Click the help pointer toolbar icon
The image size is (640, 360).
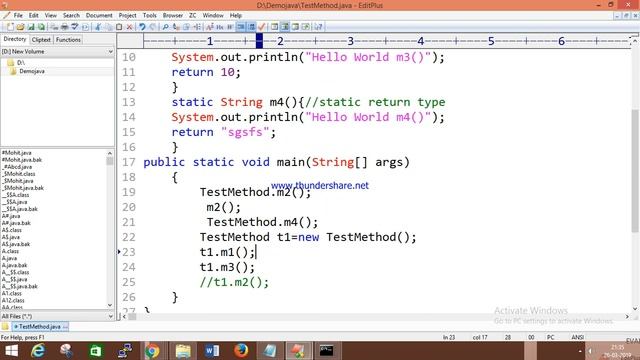[x=318, y=27]
